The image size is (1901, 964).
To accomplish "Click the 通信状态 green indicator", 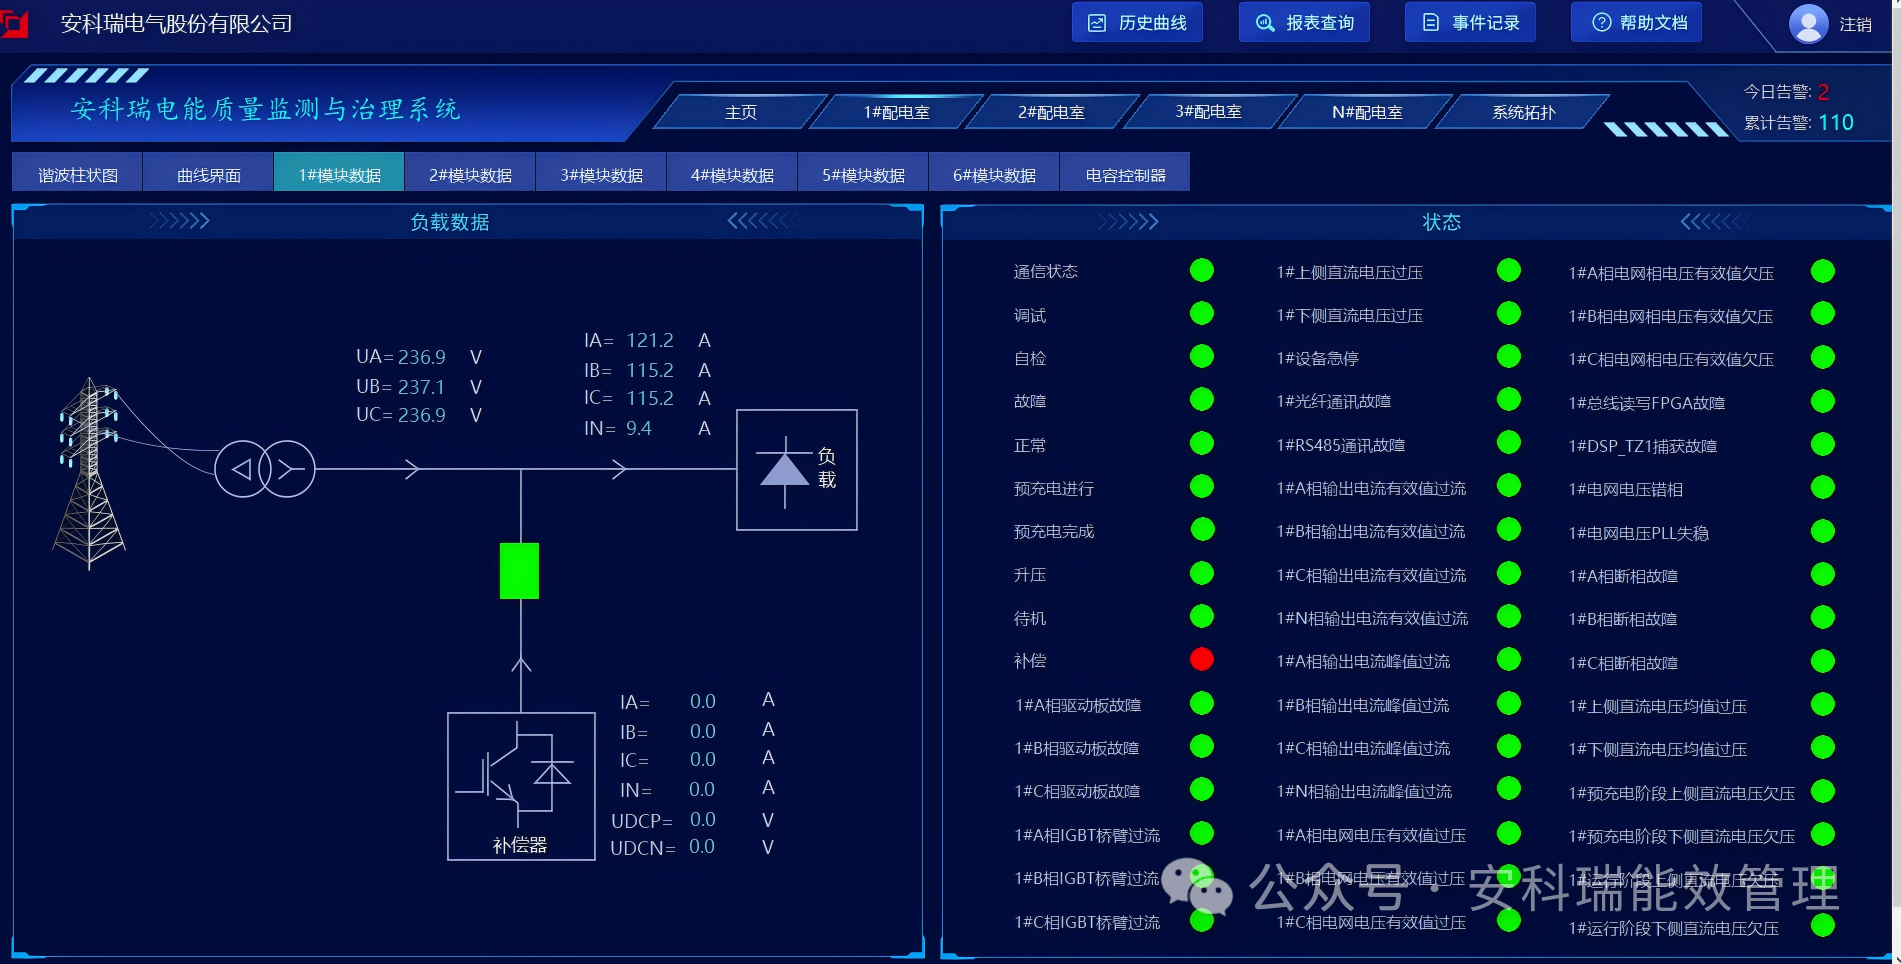I will point(1202,270).
